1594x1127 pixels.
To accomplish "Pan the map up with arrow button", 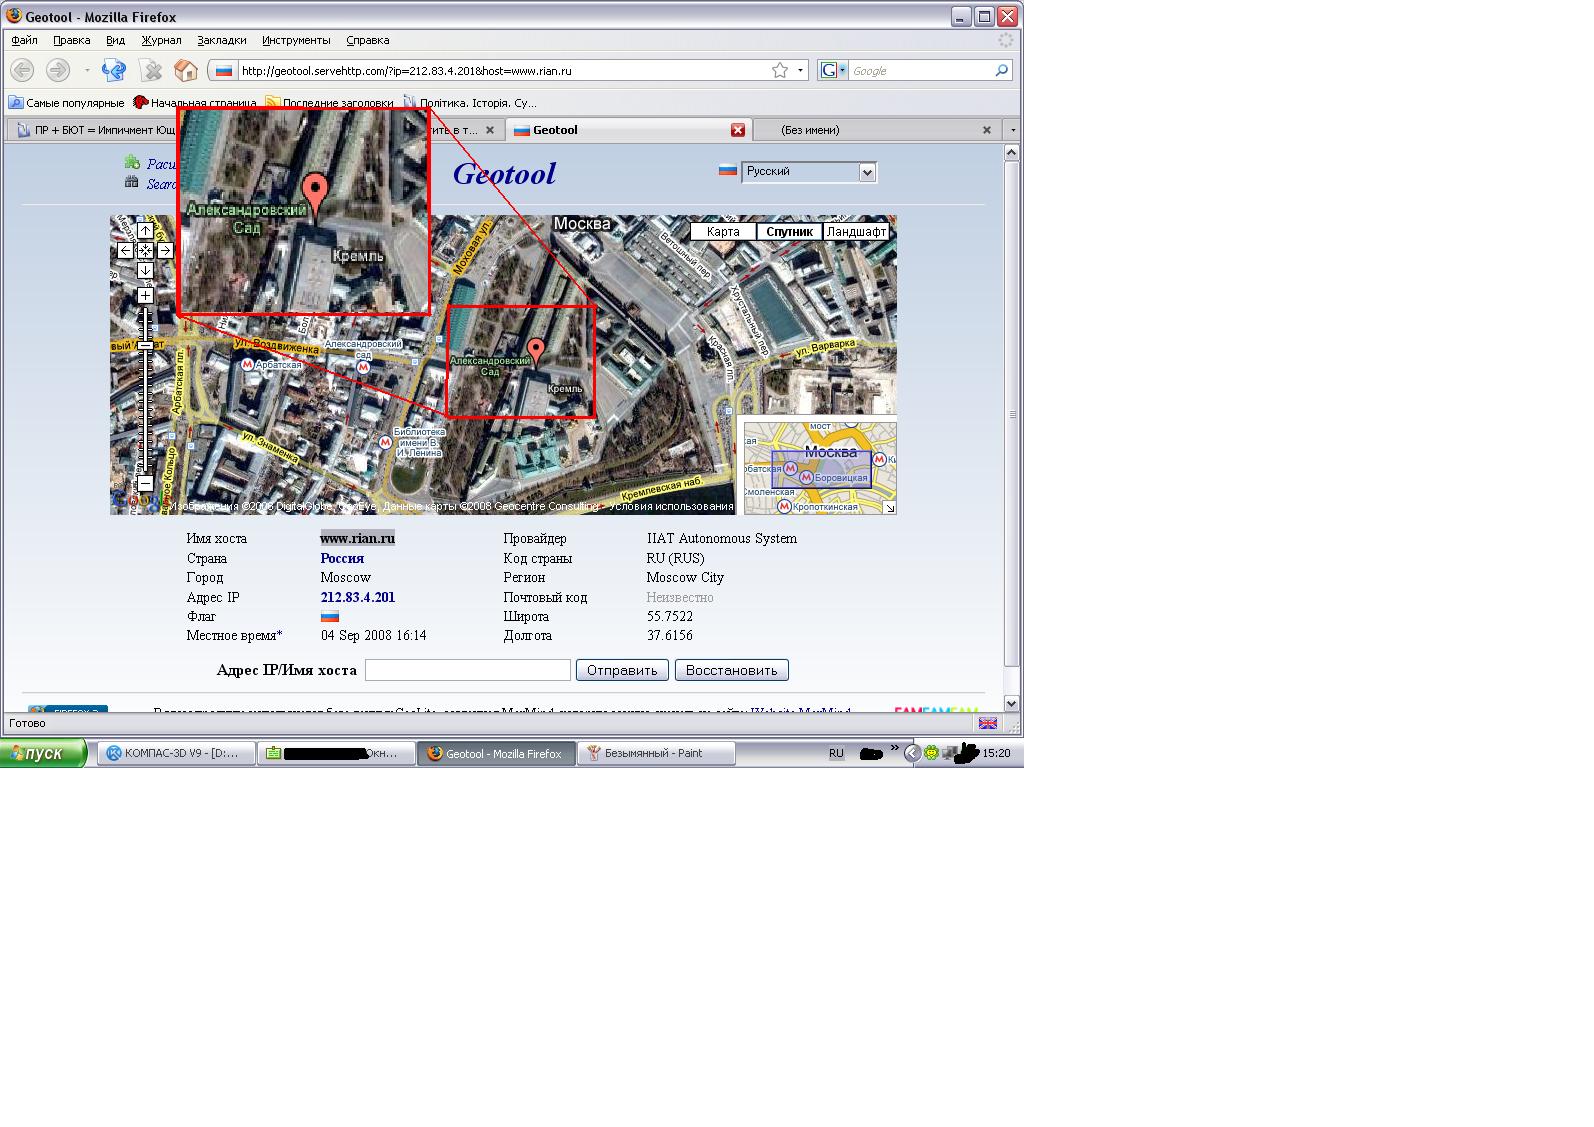I will pyautogui.click(x=145, y=231).
